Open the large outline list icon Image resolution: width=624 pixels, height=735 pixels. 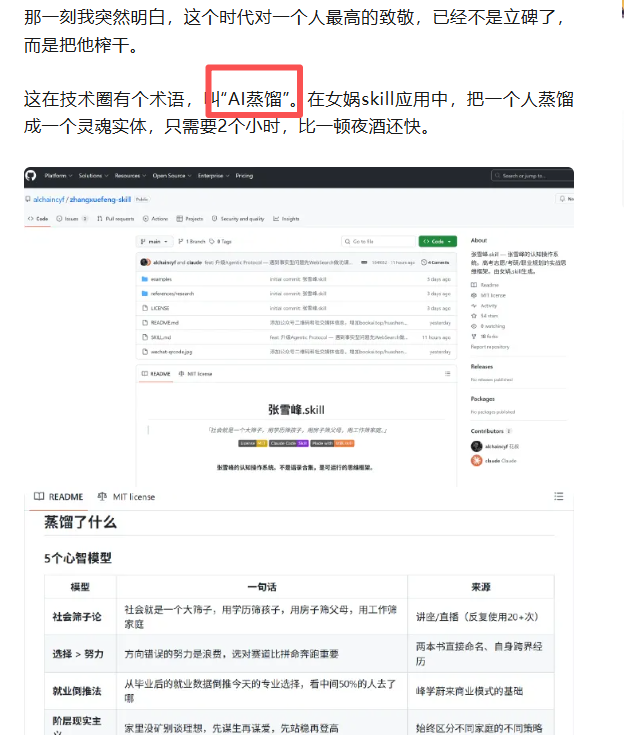pos(558,496)
